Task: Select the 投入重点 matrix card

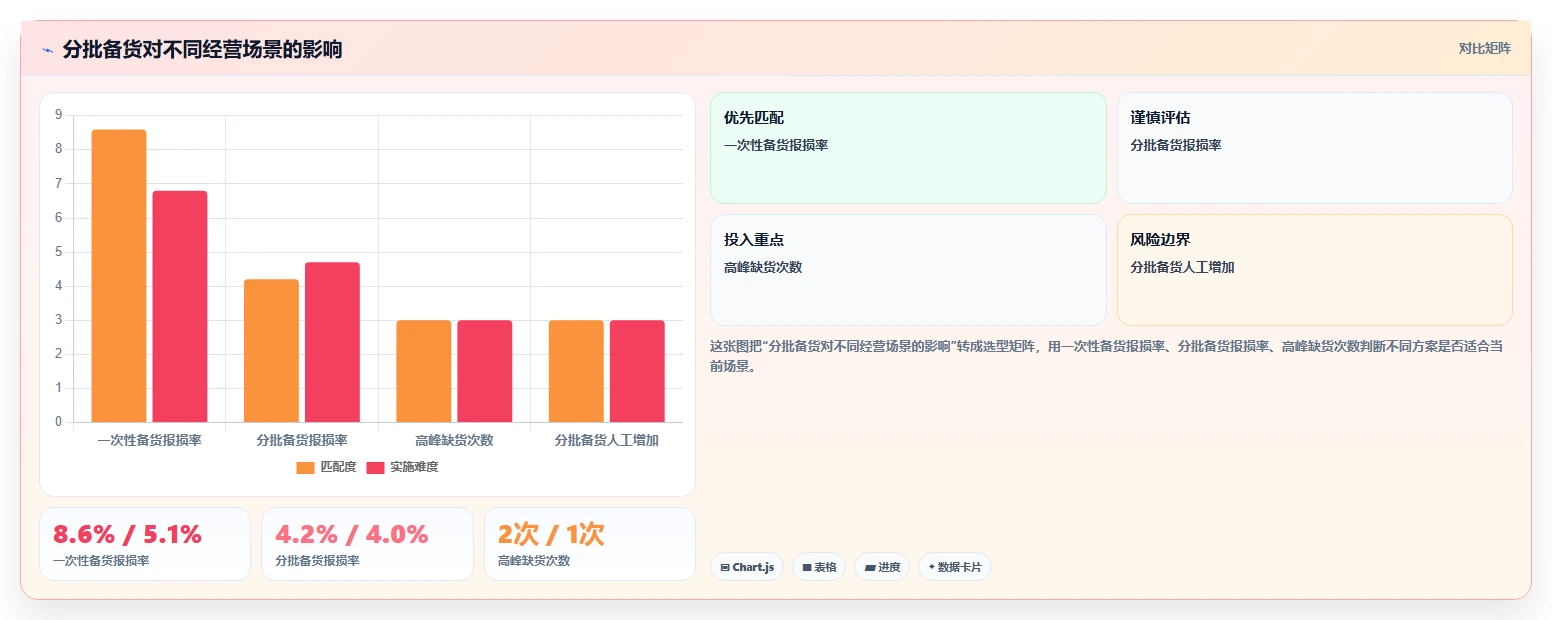Action: 908,270
